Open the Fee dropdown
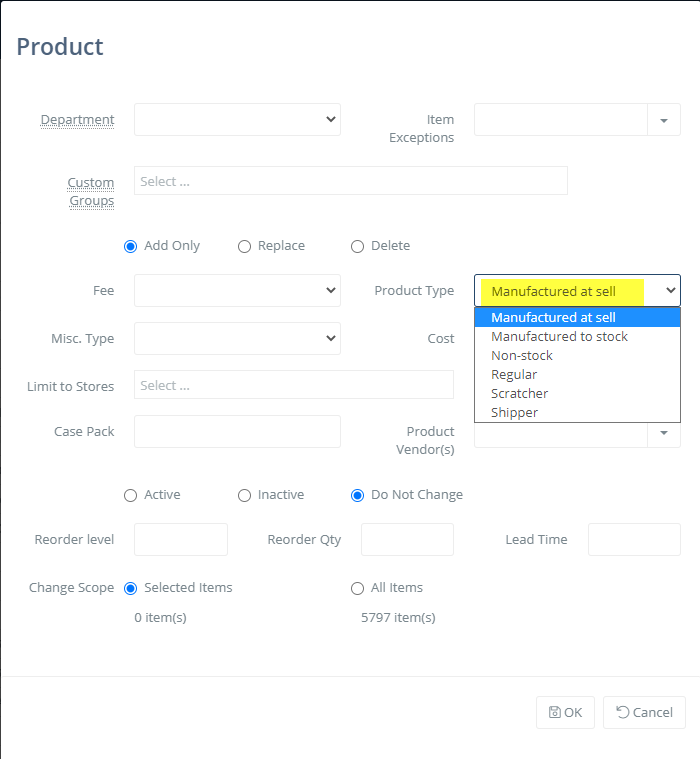This screenshot has width=700, height=759. [x=237, y=290]
